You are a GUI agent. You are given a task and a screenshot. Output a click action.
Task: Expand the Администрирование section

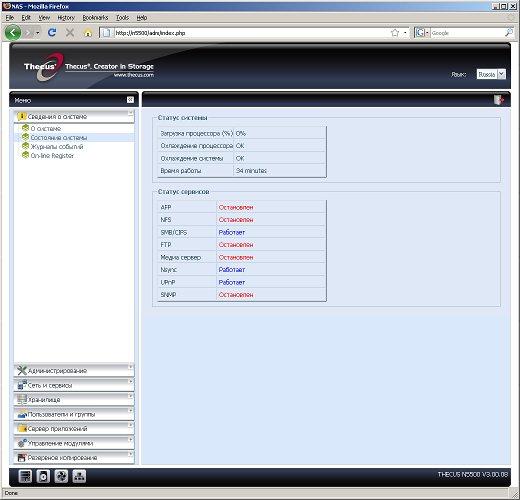click(74, 371)
